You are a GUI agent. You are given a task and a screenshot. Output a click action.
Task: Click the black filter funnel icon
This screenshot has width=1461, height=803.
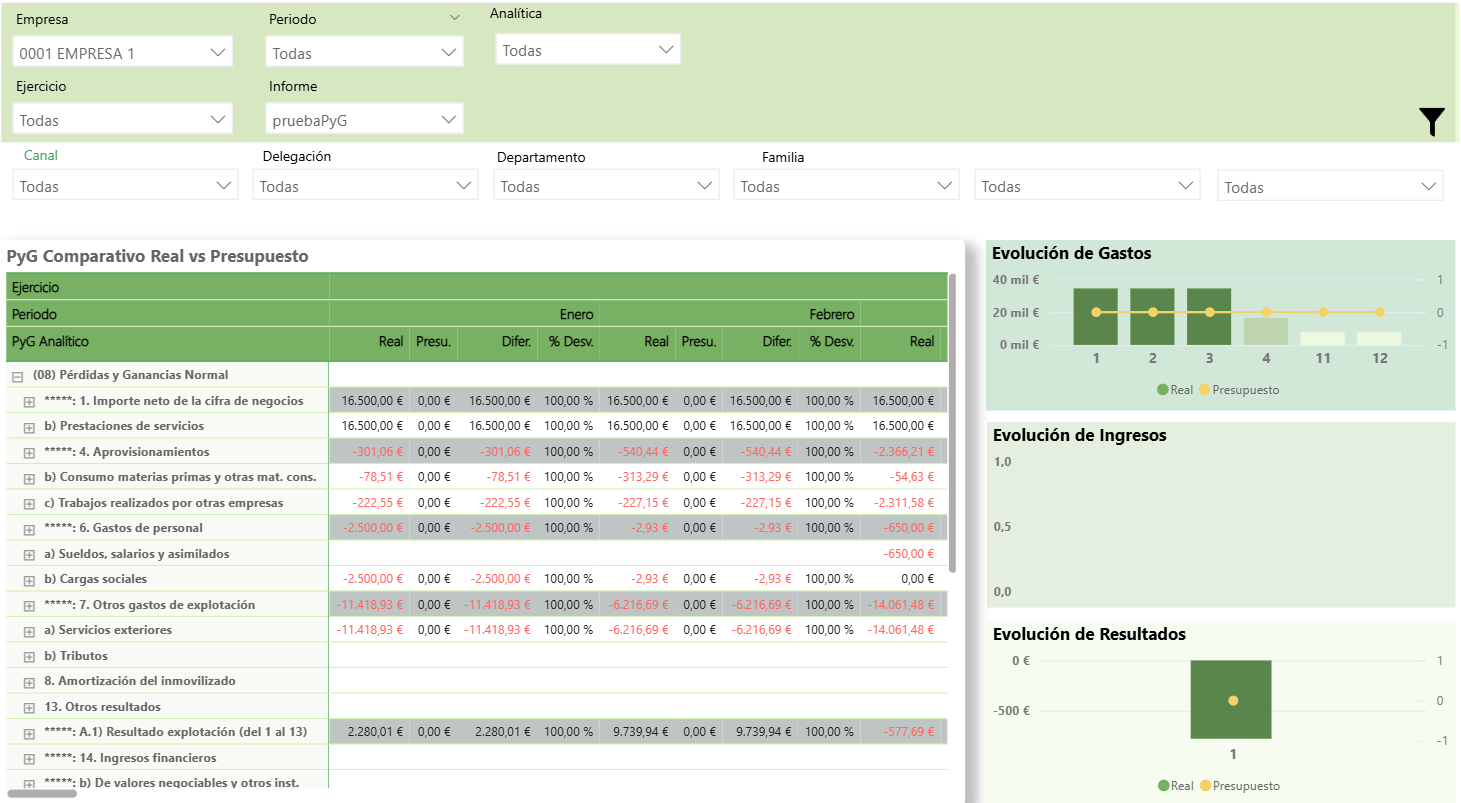click(x=1432, y=121)
